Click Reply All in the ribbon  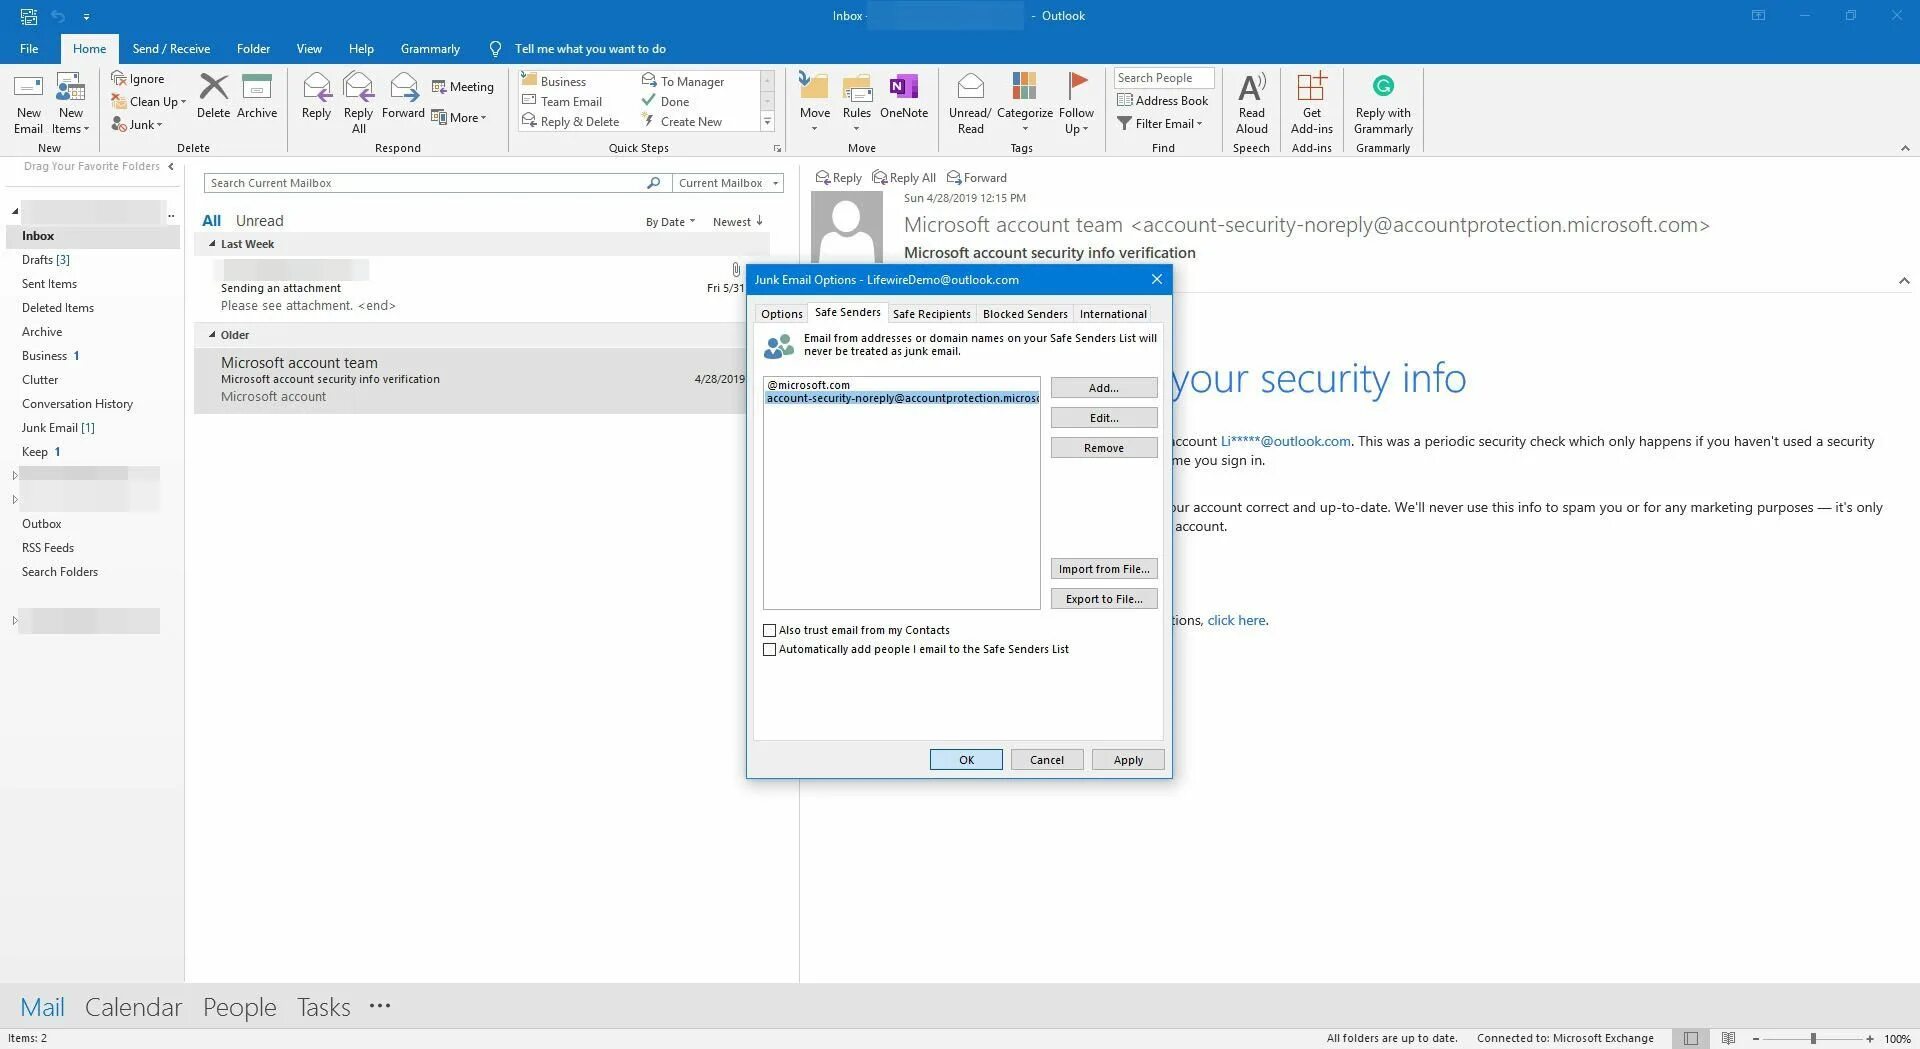click(x=358, y=103)
